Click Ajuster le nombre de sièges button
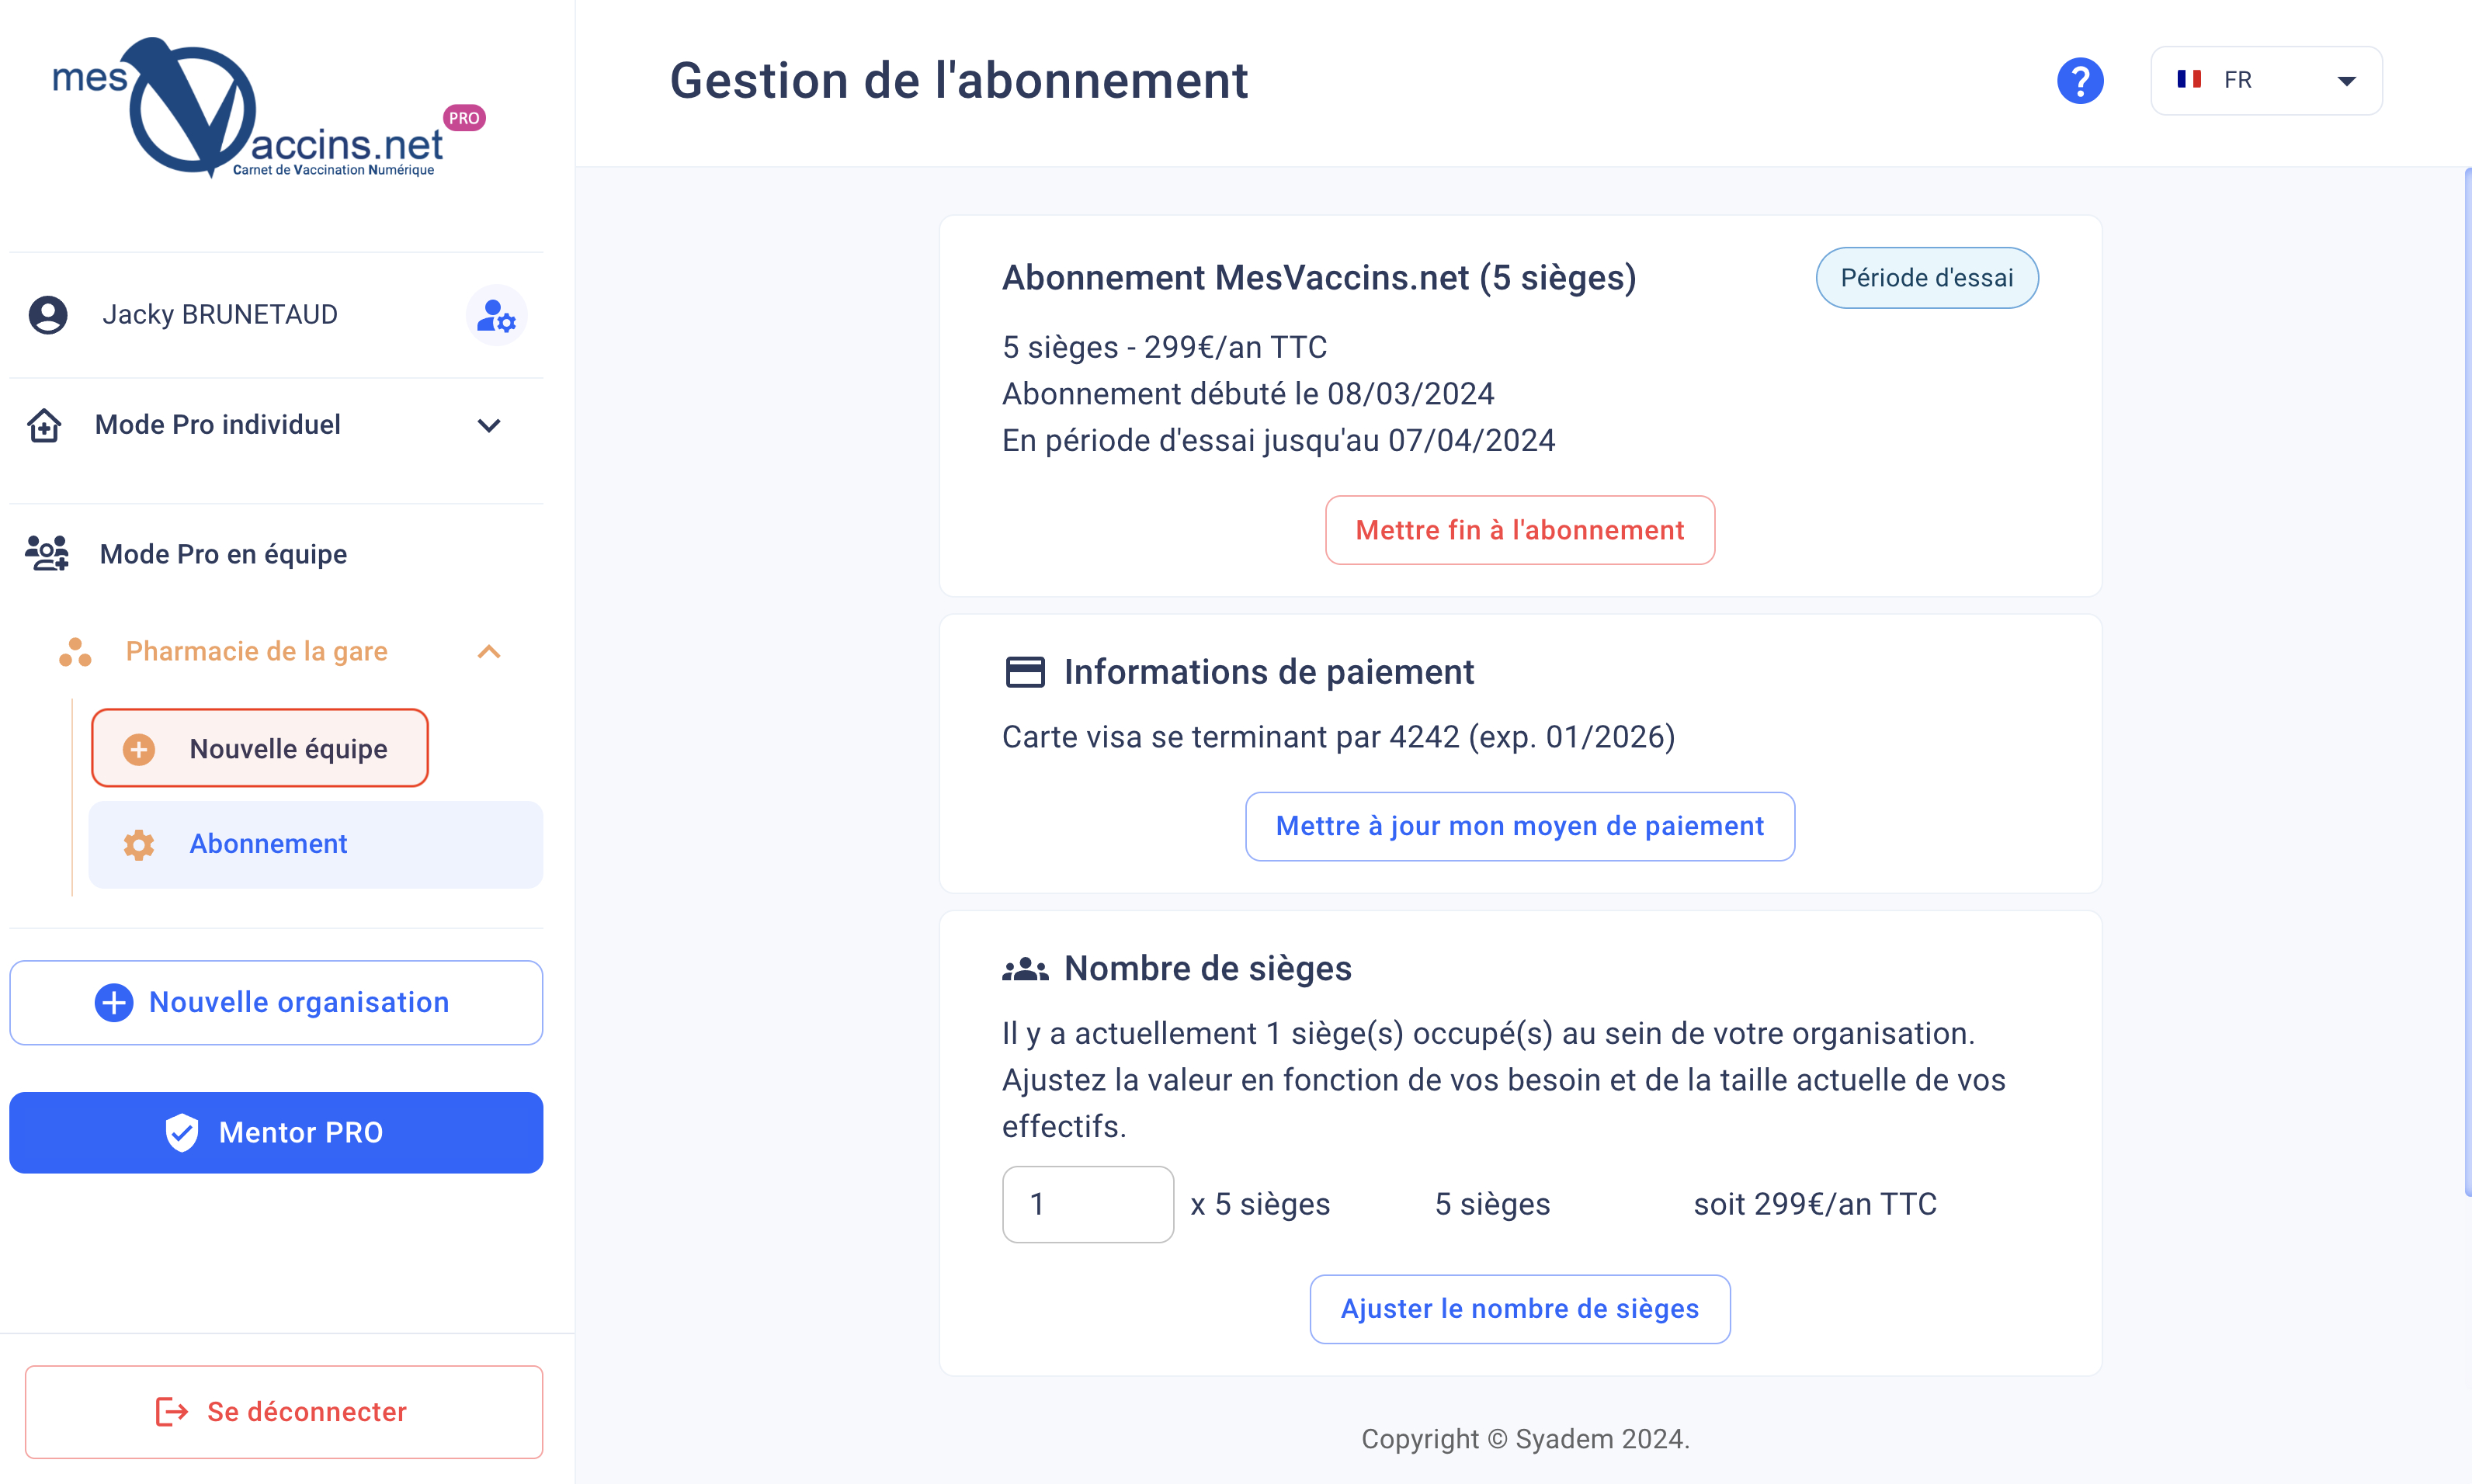This screenshot has height=1484, width=2472. (x=1520, y=1309)
